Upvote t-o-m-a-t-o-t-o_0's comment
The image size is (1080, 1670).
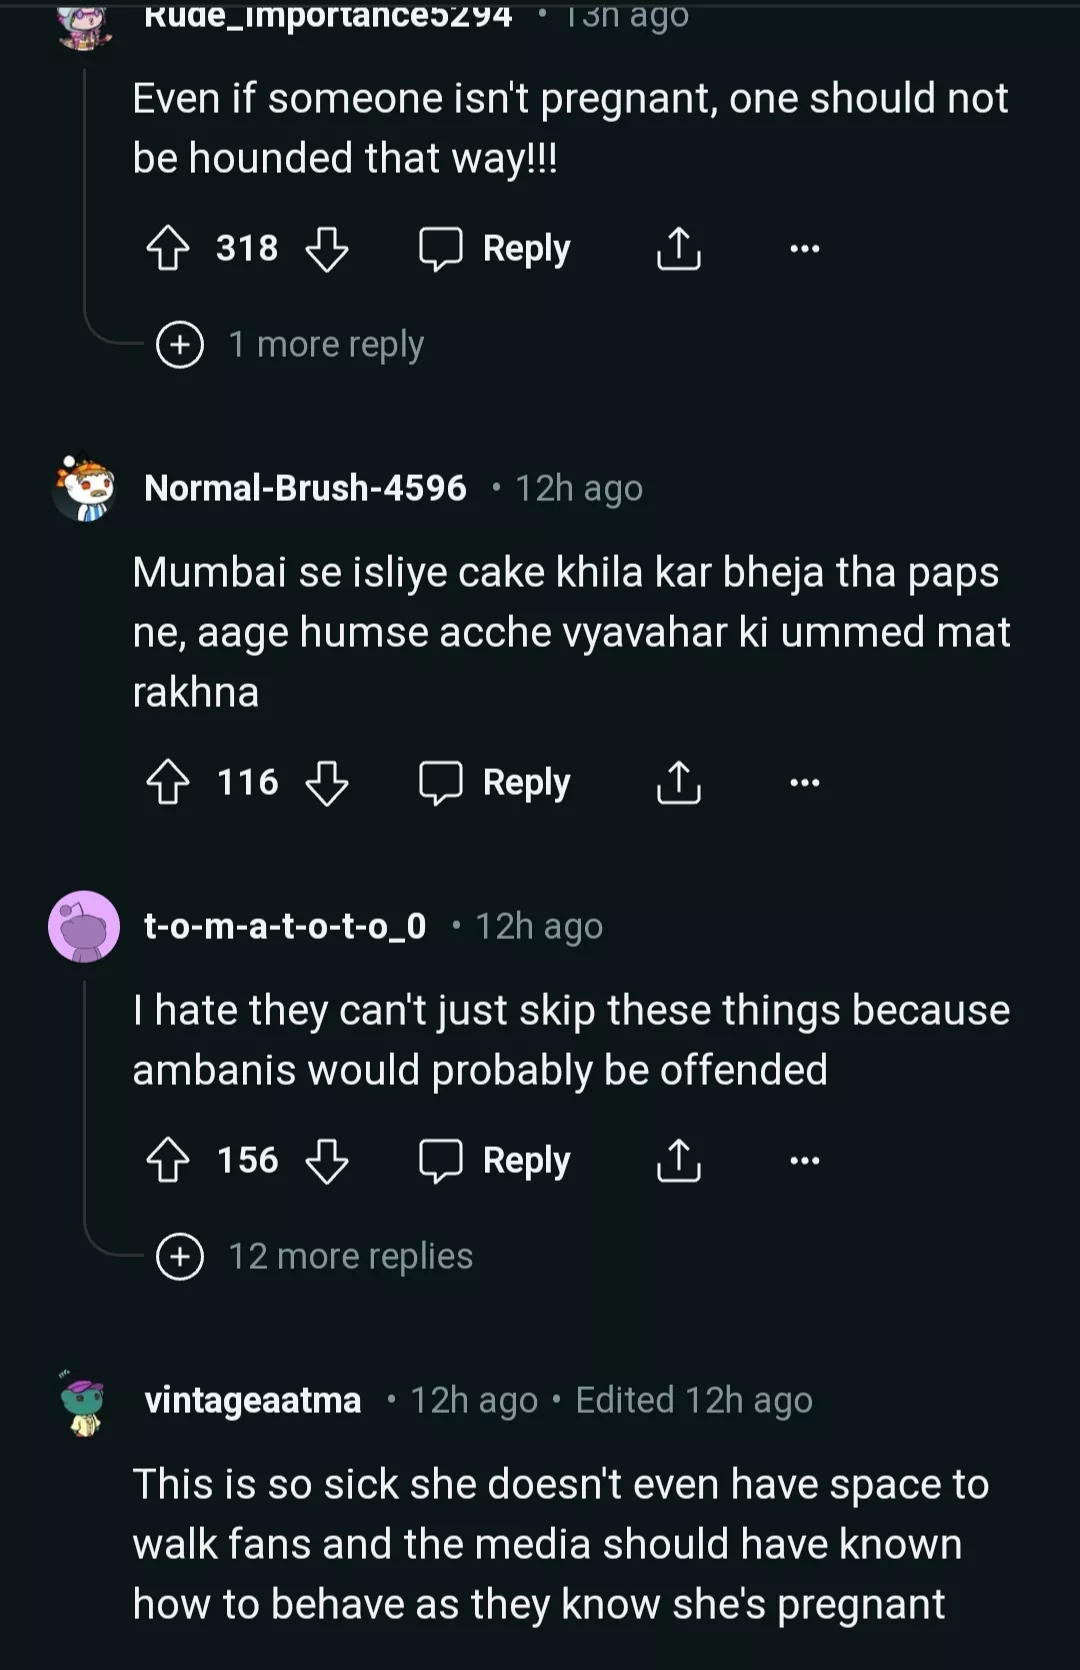168,1160
